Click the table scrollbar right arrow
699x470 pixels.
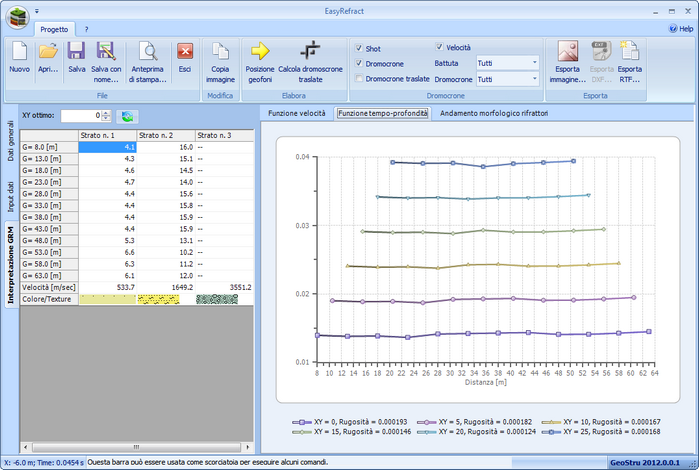point(248,447)
